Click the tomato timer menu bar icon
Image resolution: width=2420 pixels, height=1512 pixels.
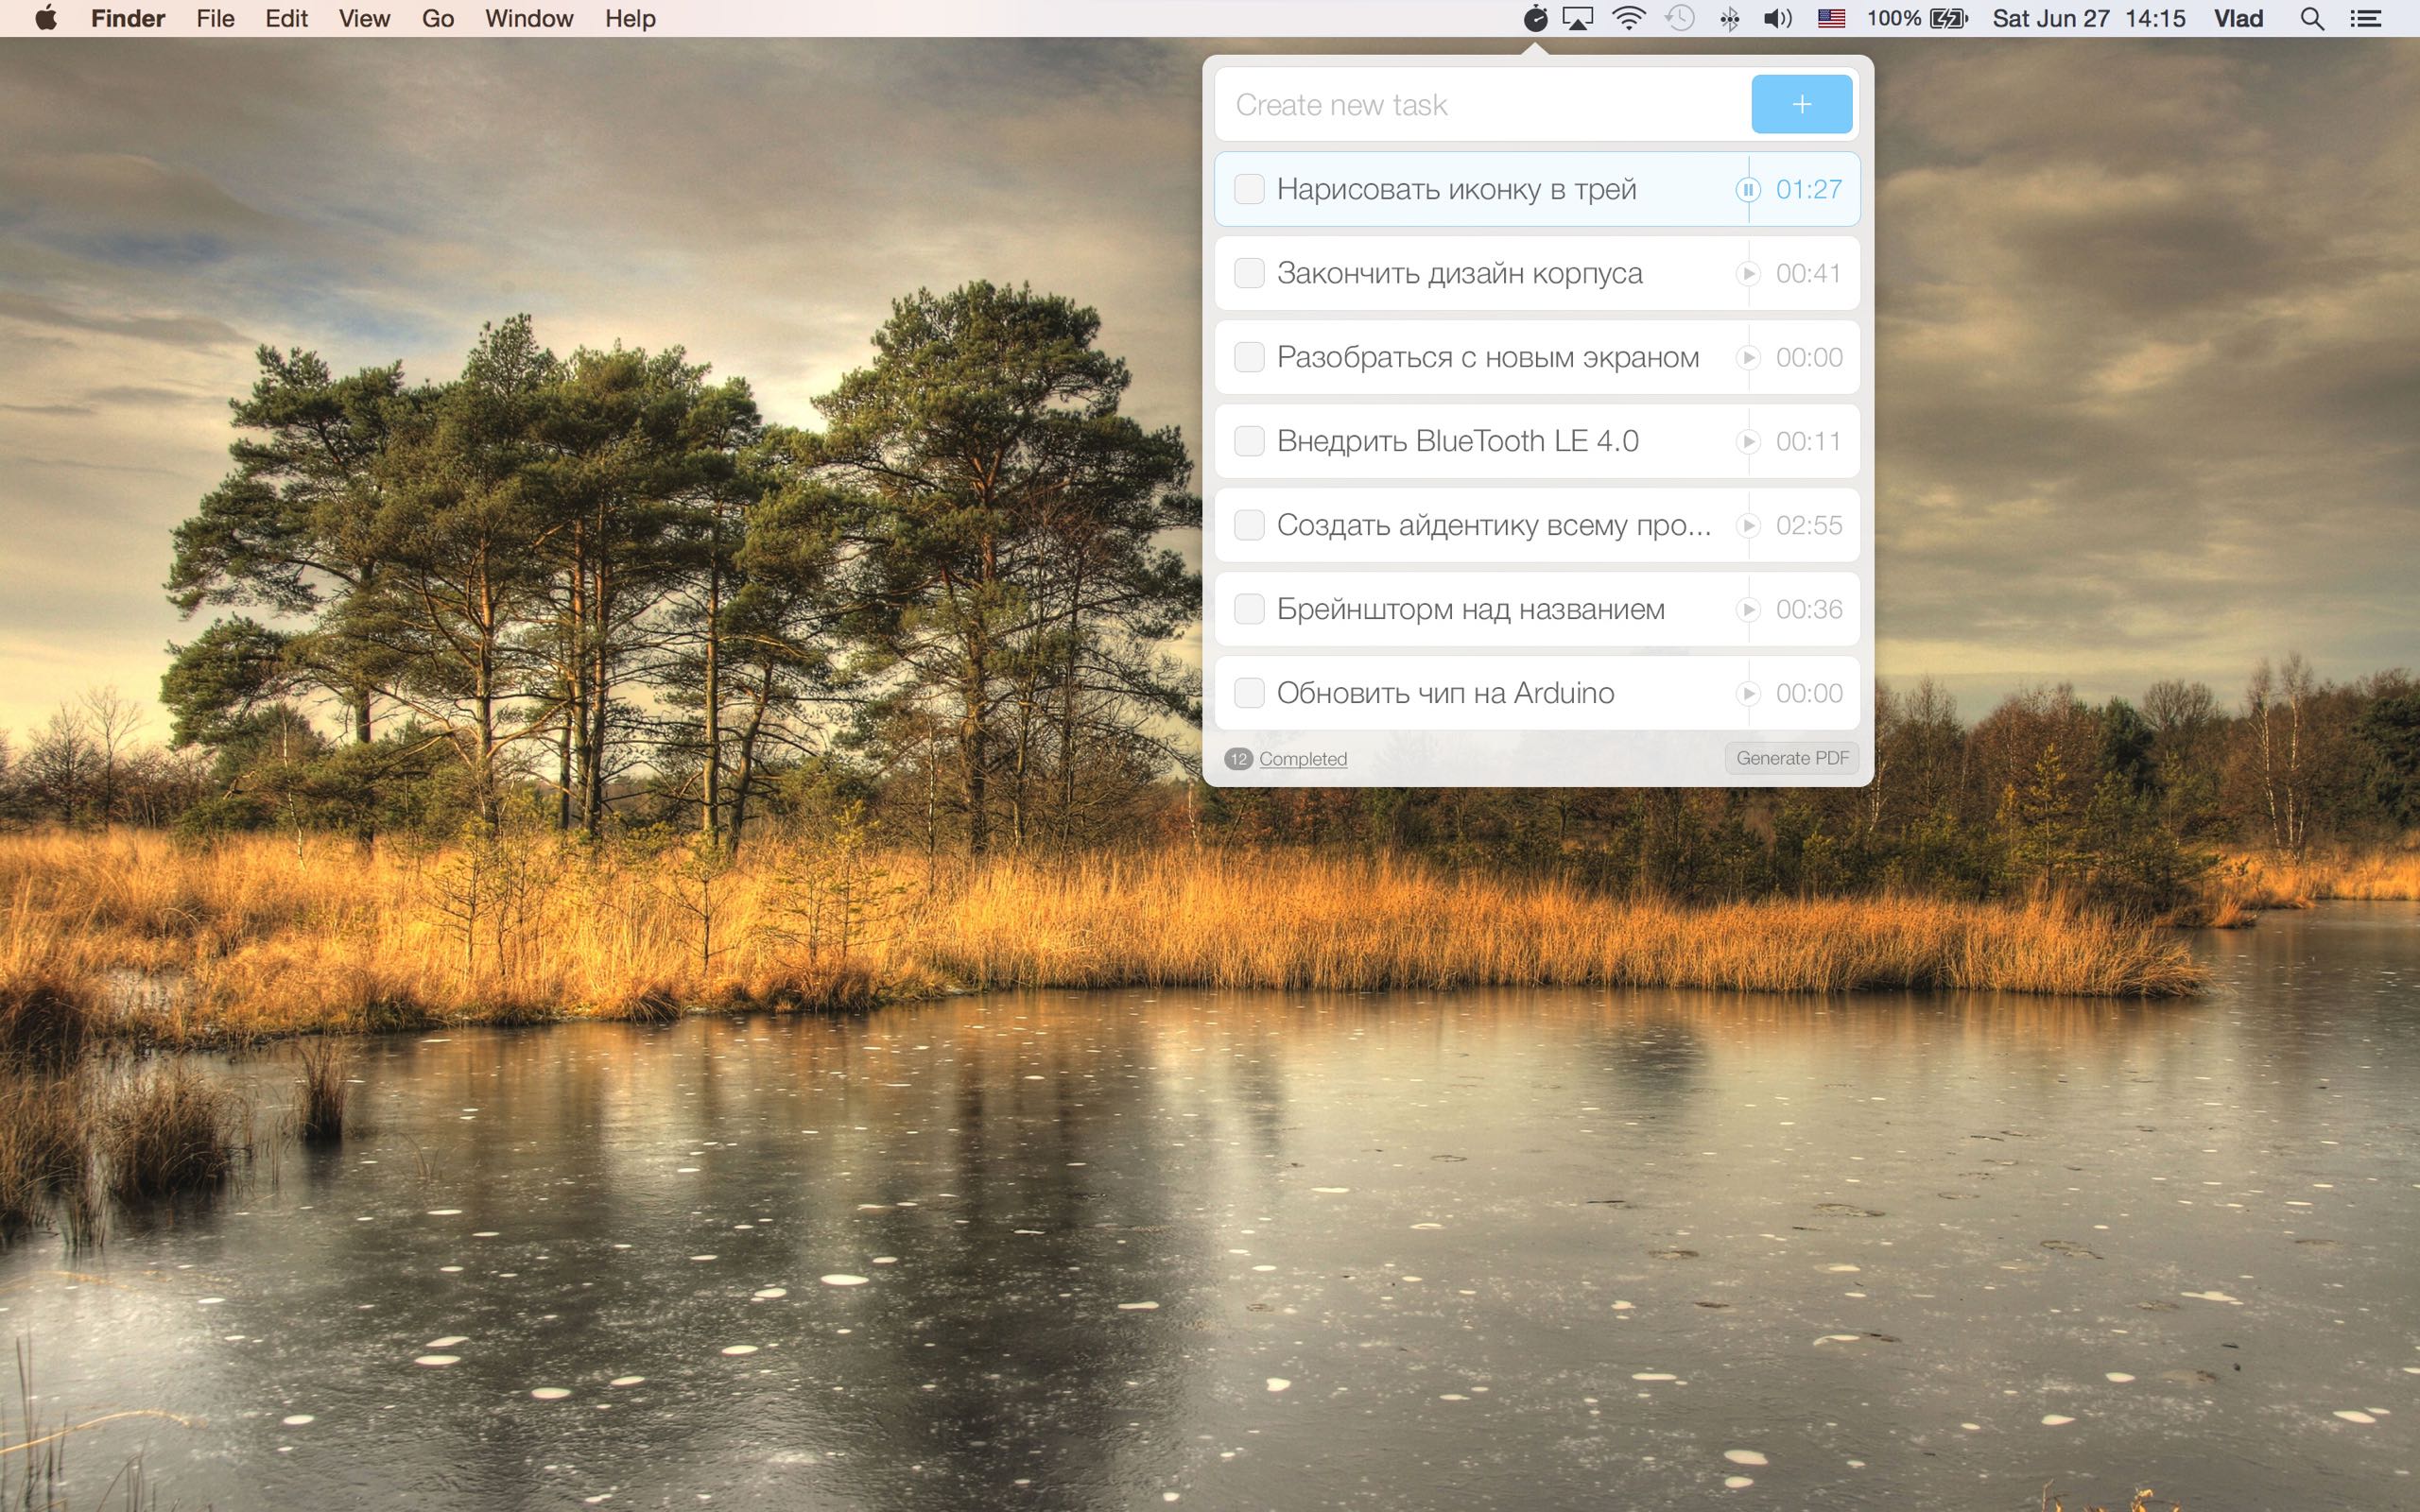click(x=1535, y=18)
